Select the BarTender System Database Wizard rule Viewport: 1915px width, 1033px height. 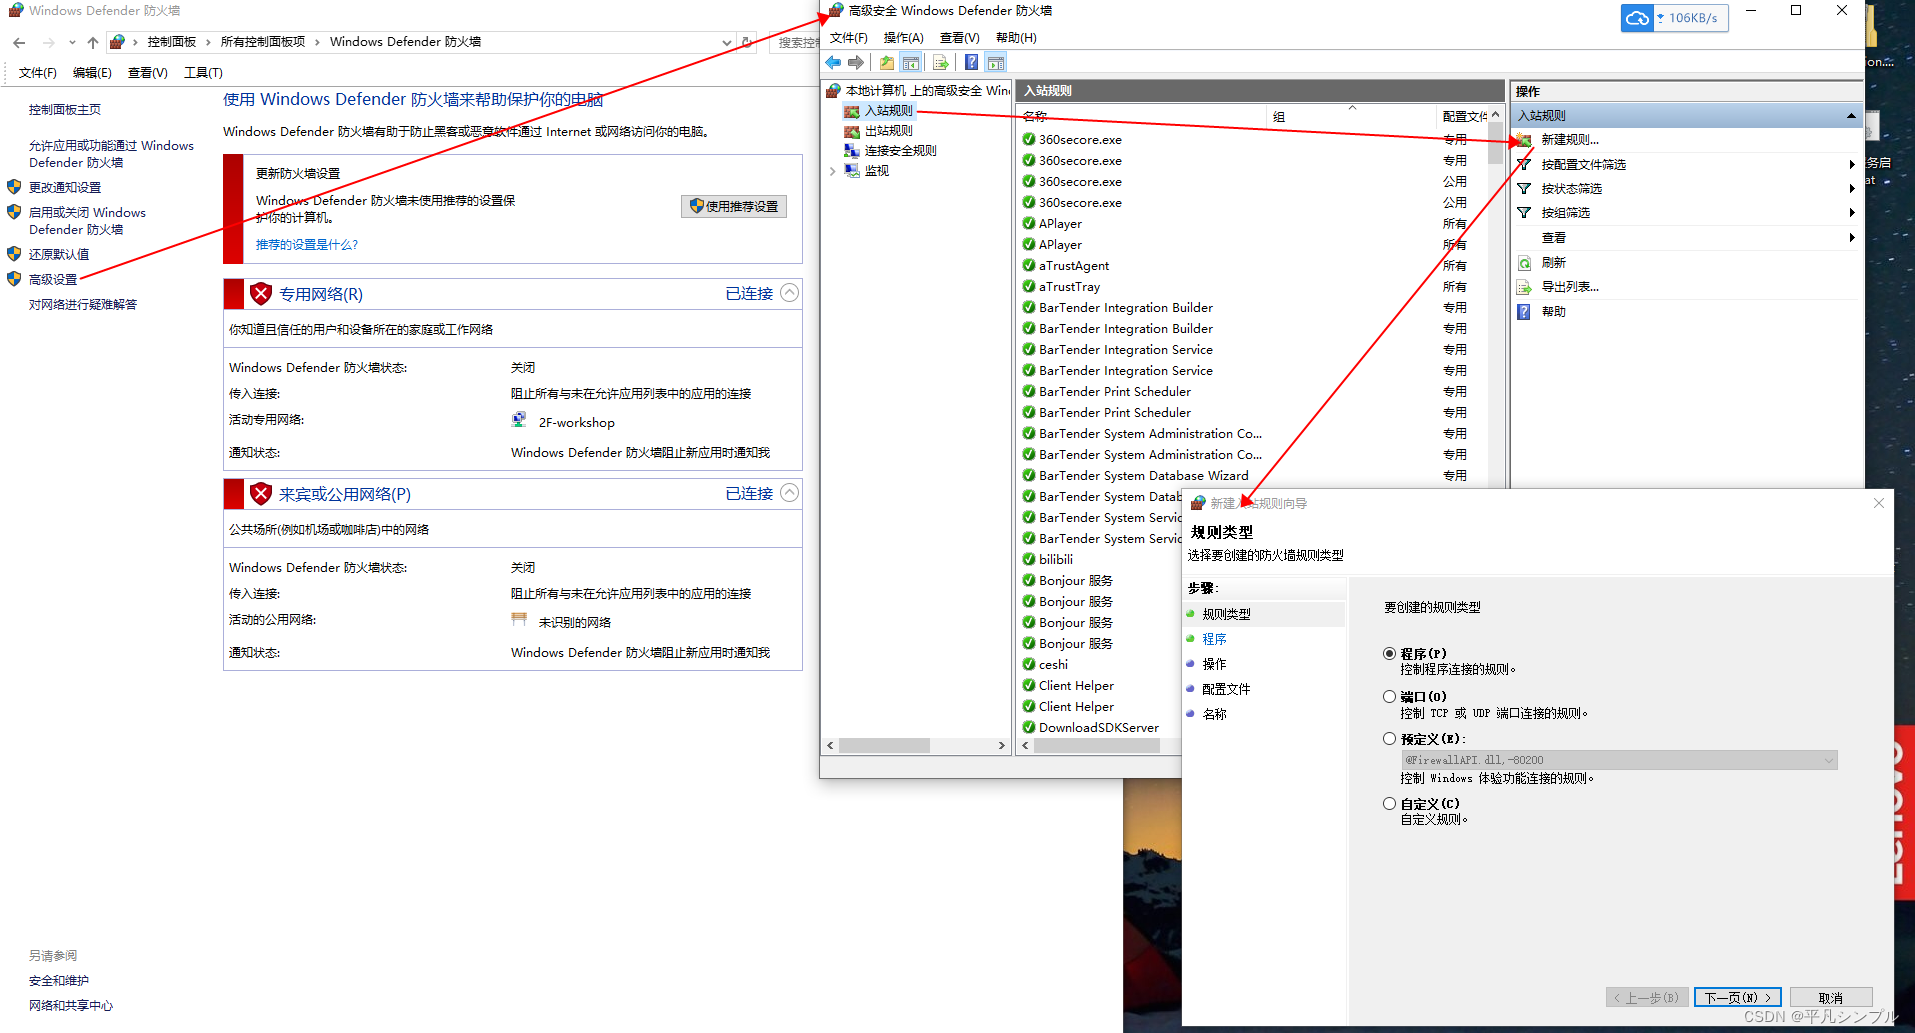(1143, 476)
